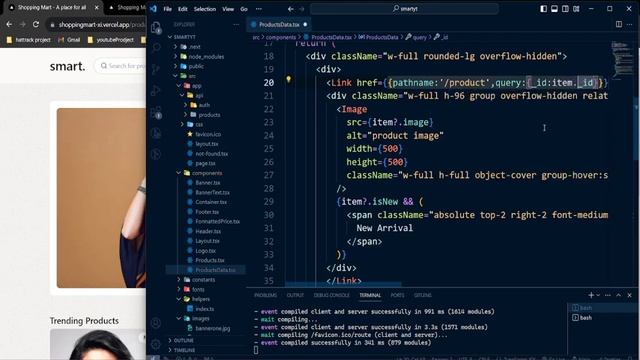
Task: Open the File menu
Action: [168, 9]
